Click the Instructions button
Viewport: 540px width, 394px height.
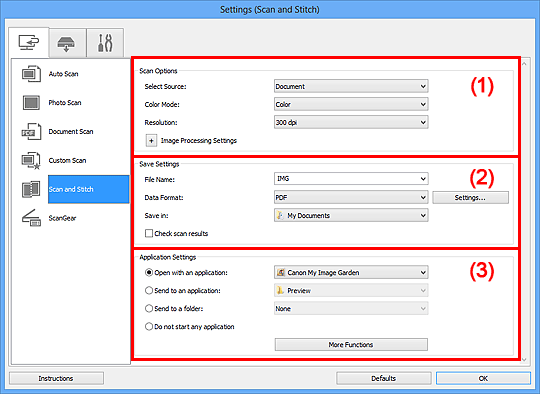[x=56, y=379]
